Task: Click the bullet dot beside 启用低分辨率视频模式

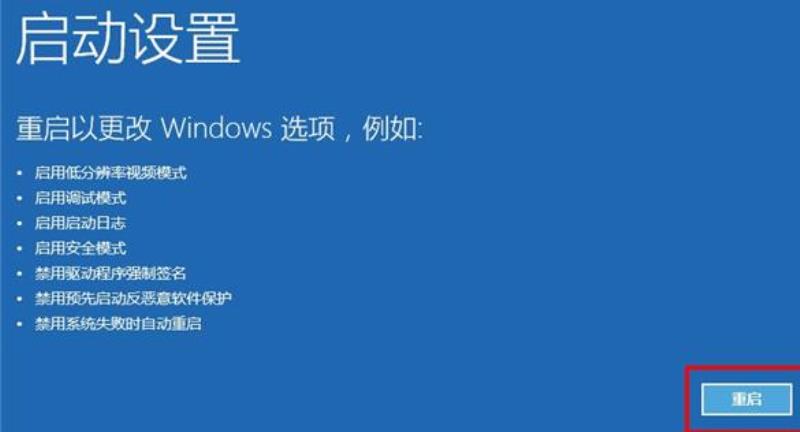Action: (19, 173)
